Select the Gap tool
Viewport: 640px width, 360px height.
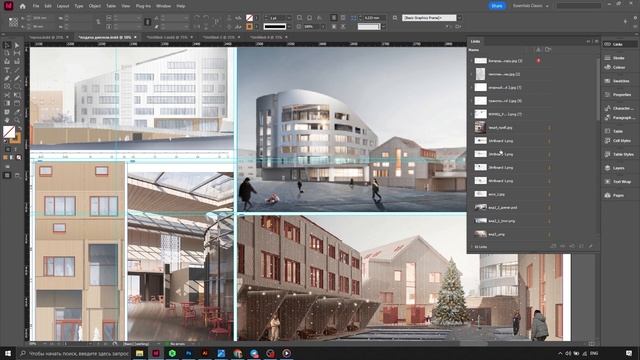click(17, 53)
